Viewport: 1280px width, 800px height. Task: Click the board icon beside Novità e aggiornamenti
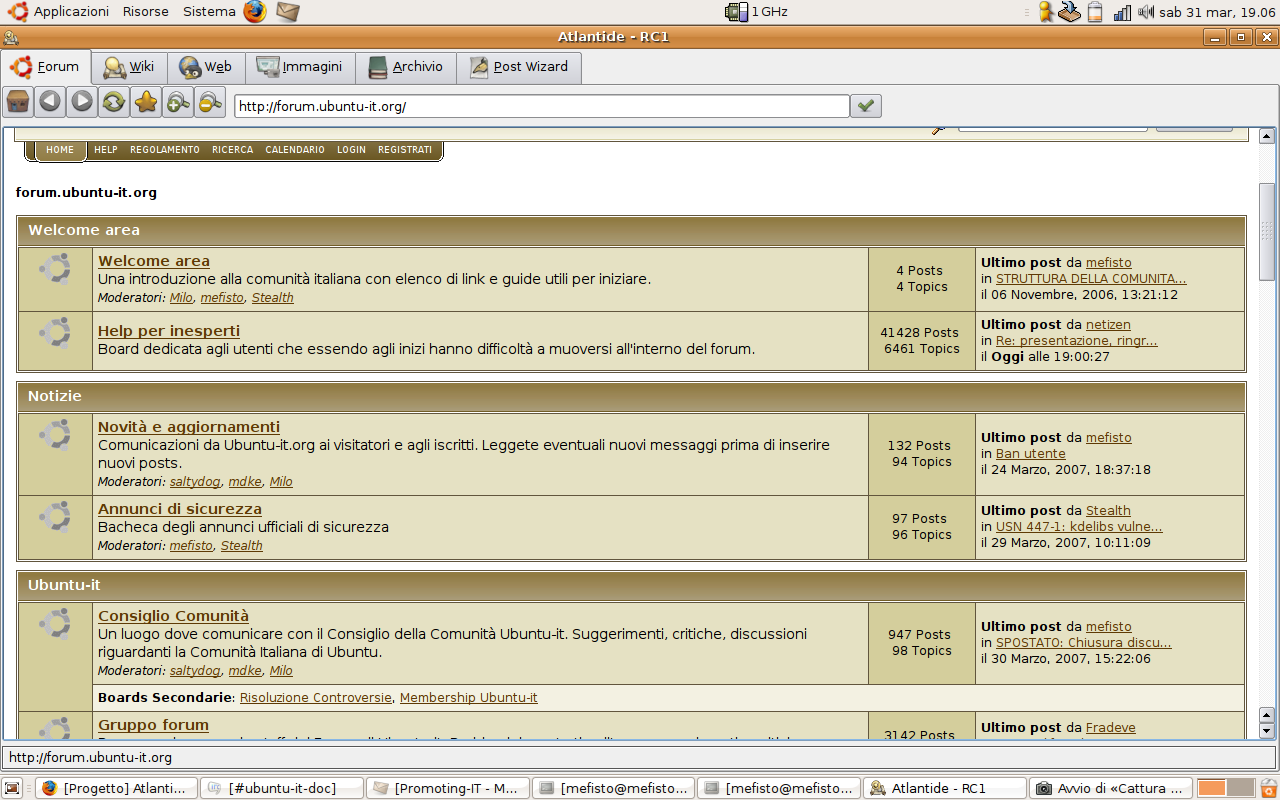pos(55,435)
